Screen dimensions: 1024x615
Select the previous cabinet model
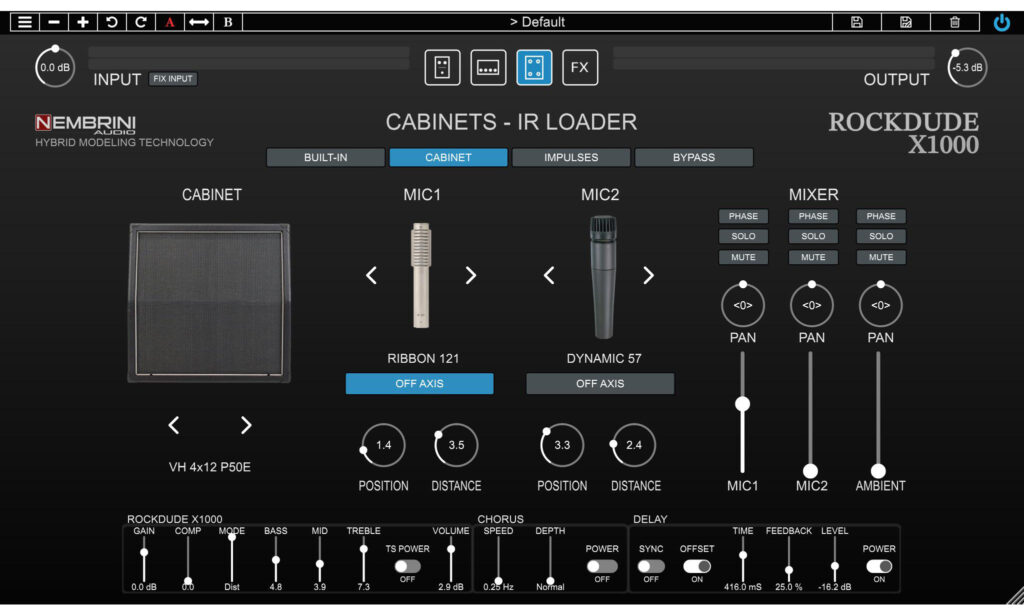tap(174, 426)
